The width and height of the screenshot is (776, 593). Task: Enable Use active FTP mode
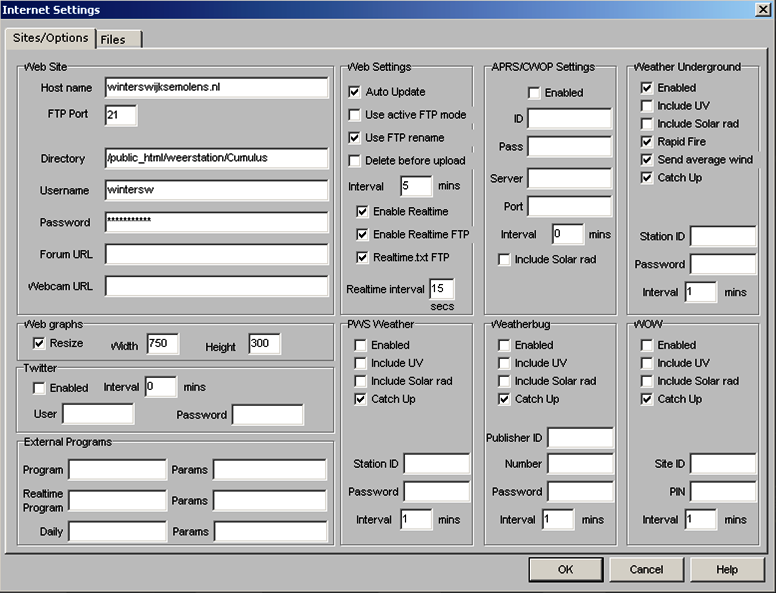point(355,115)
